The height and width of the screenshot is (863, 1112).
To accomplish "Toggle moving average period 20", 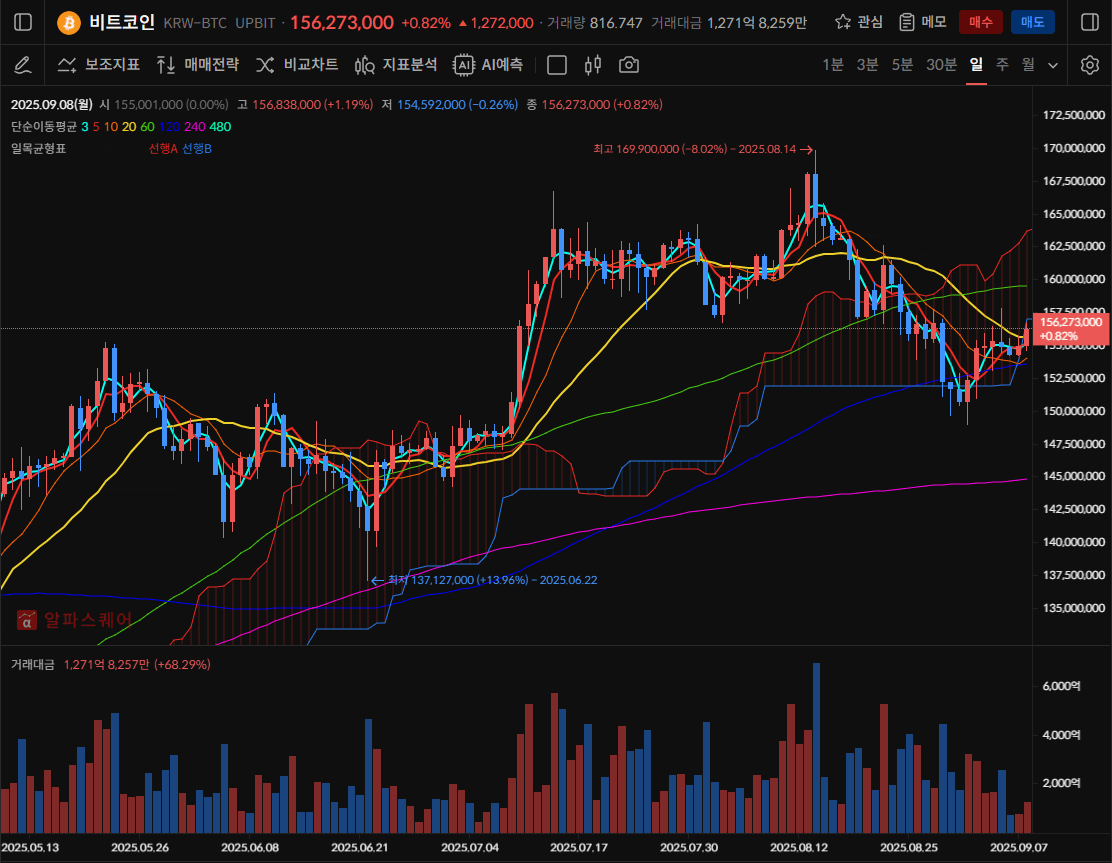I will pos(129,127).
